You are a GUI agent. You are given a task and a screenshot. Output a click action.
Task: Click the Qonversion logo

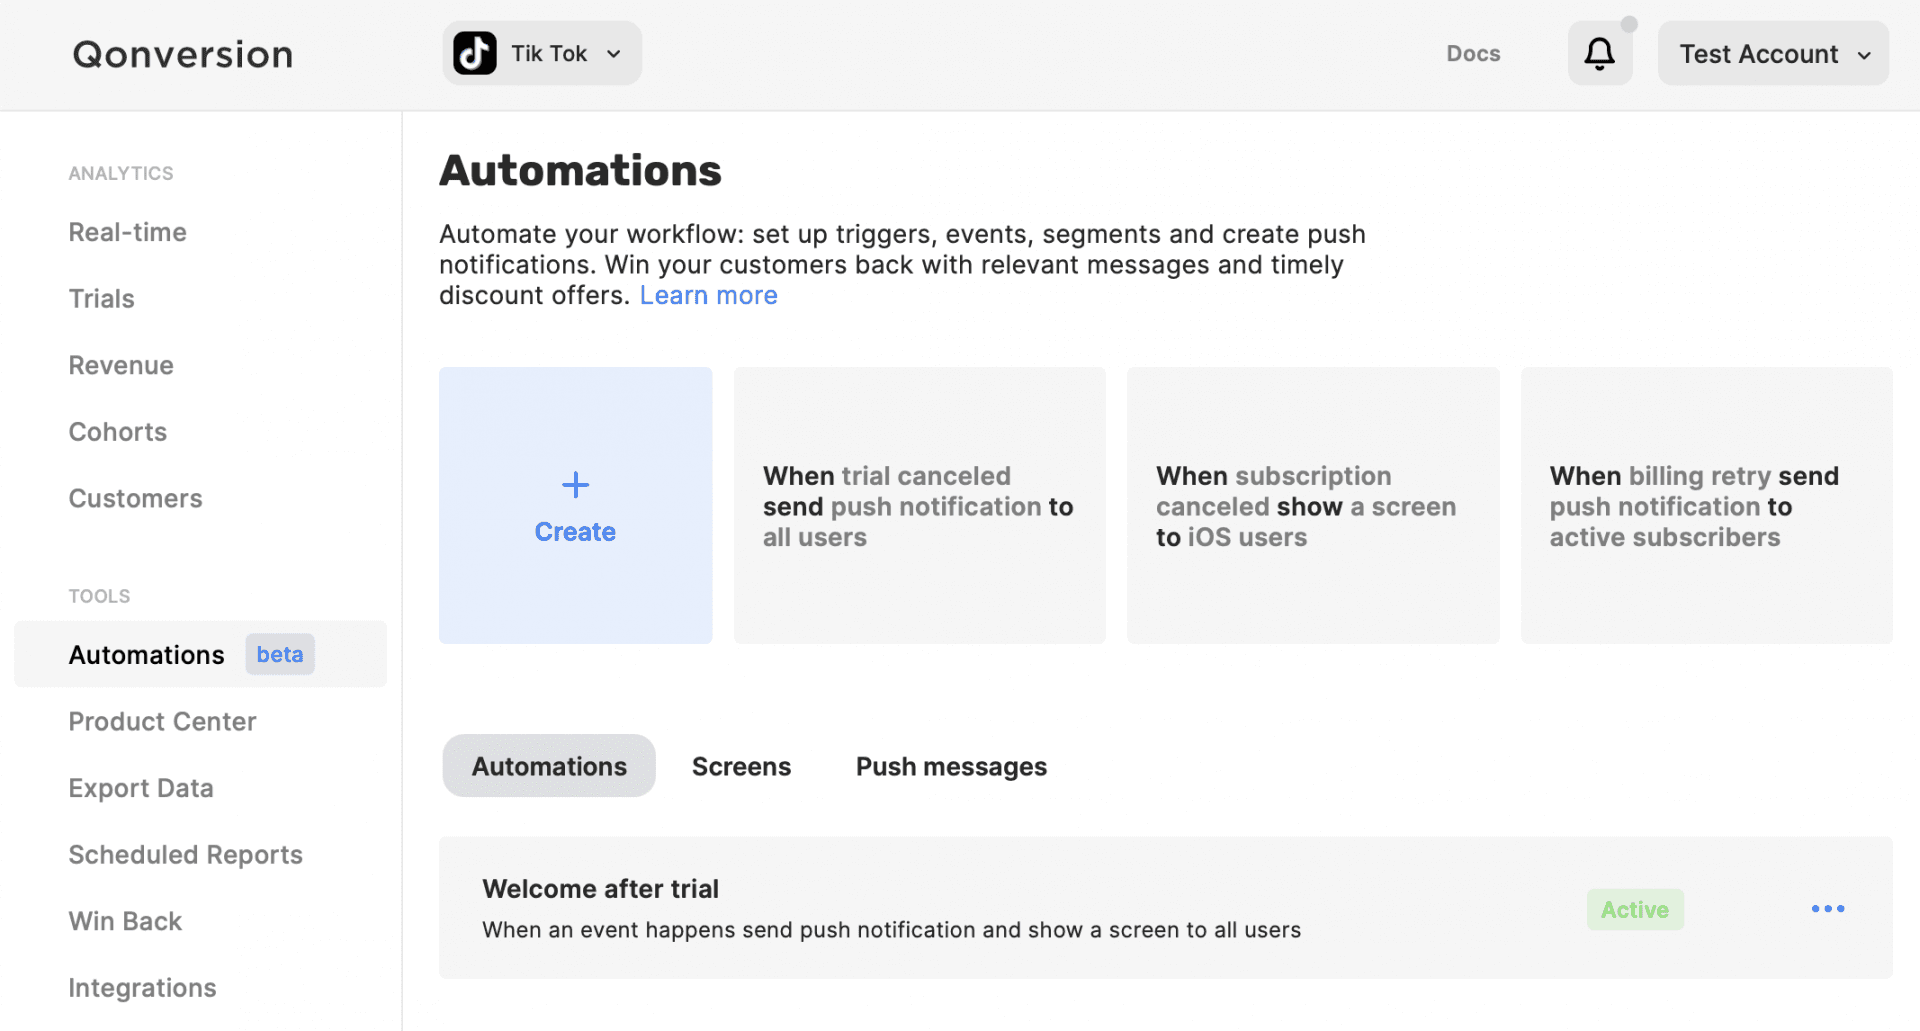(x=182, y=53)
